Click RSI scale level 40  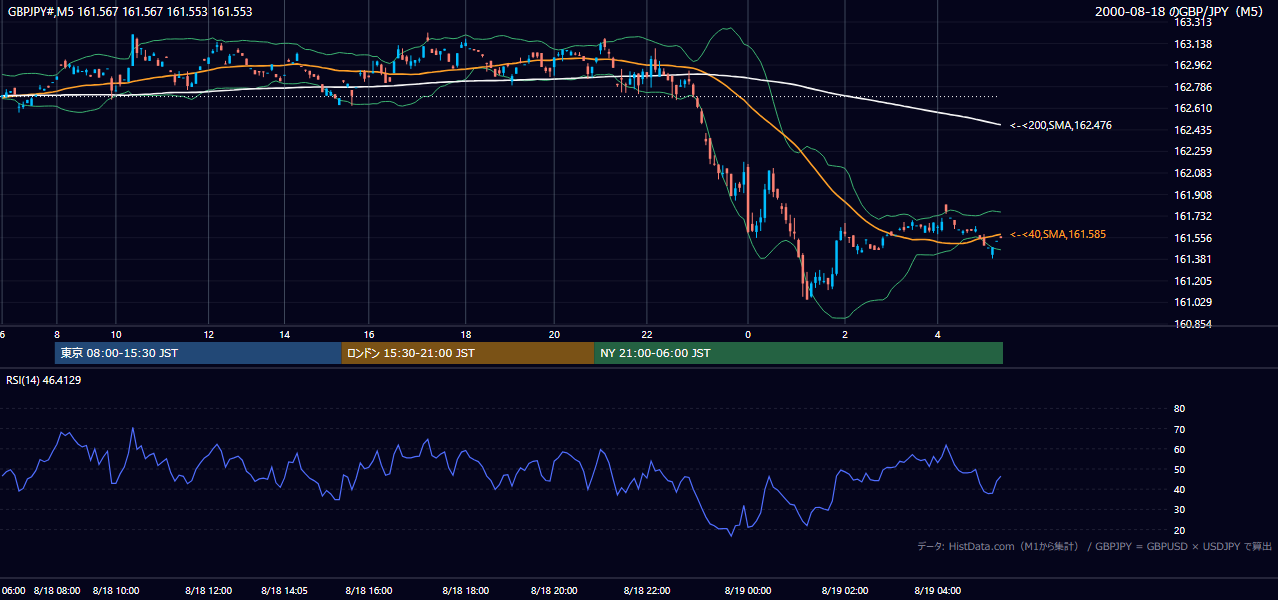click(x=1179, y=489)
